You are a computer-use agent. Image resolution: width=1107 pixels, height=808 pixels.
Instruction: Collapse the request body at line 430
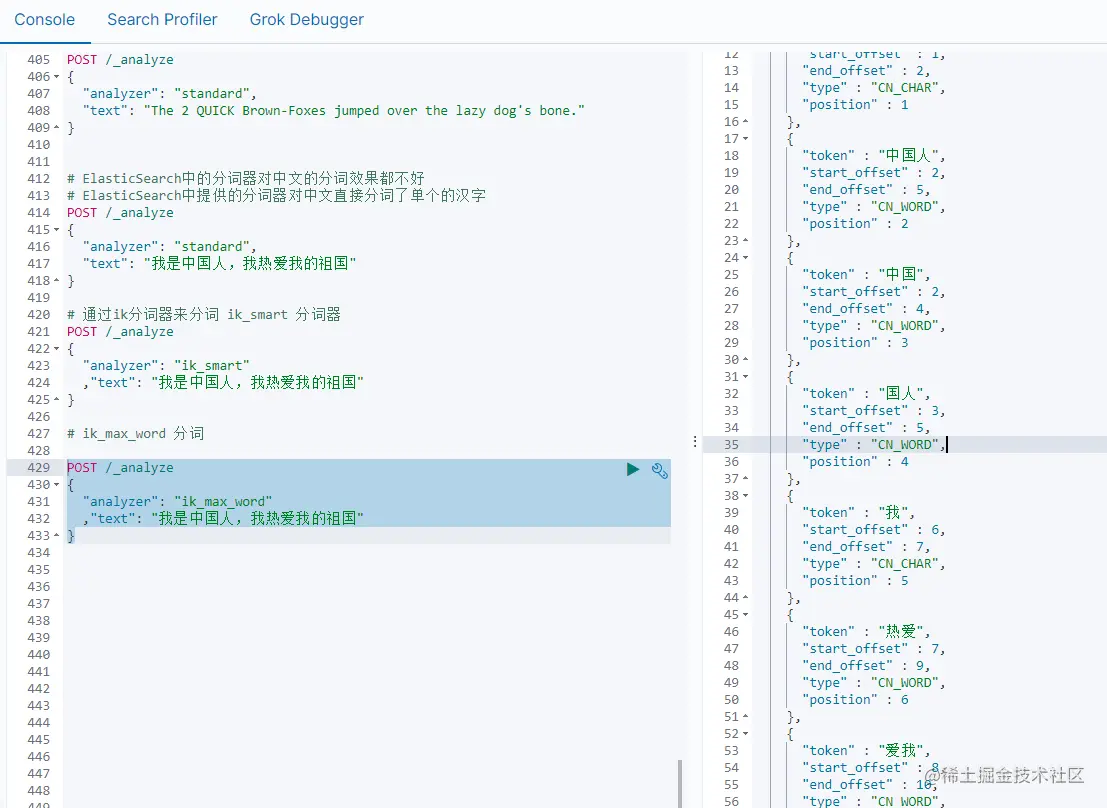point(56,485)
